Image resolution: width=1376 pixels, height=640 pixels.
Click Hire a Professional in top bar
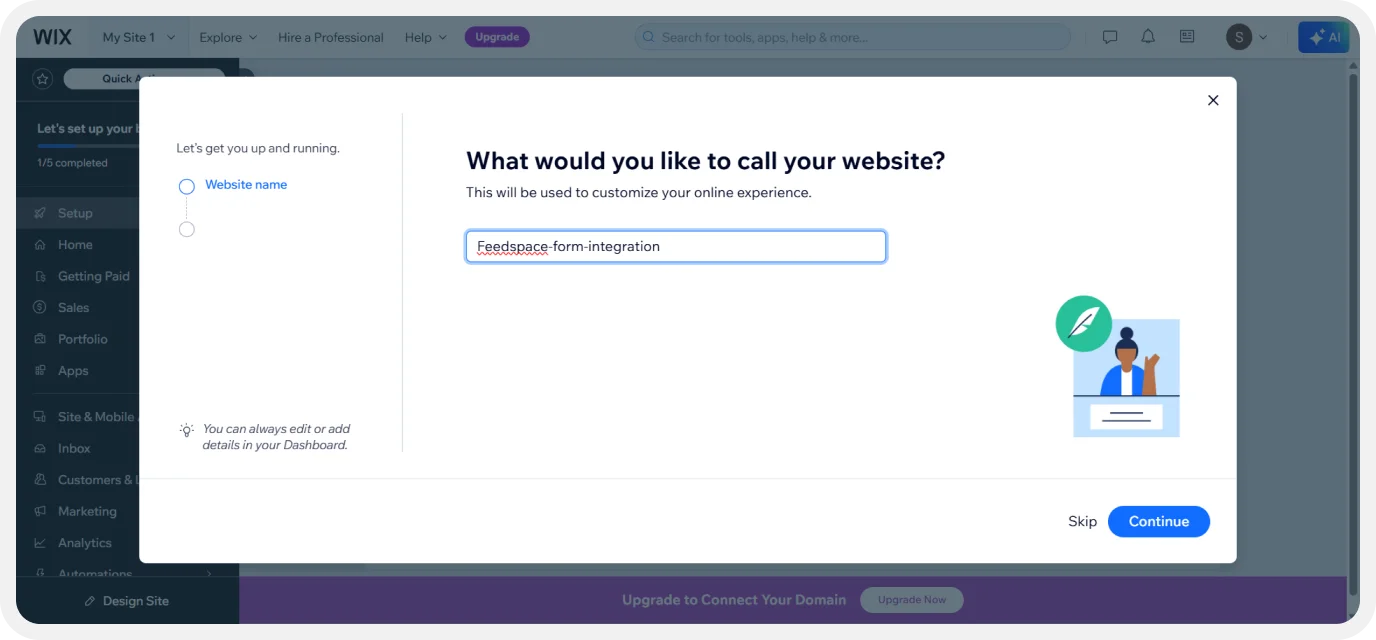331,37
